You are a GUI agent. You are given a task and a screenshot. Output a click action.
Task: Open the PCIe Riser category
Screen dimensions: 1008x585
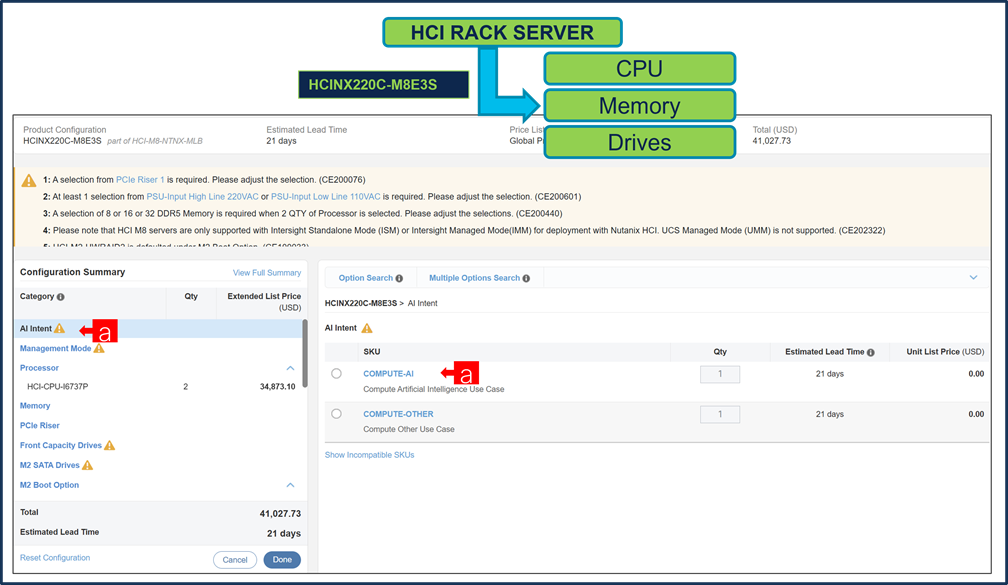point(40,426)
